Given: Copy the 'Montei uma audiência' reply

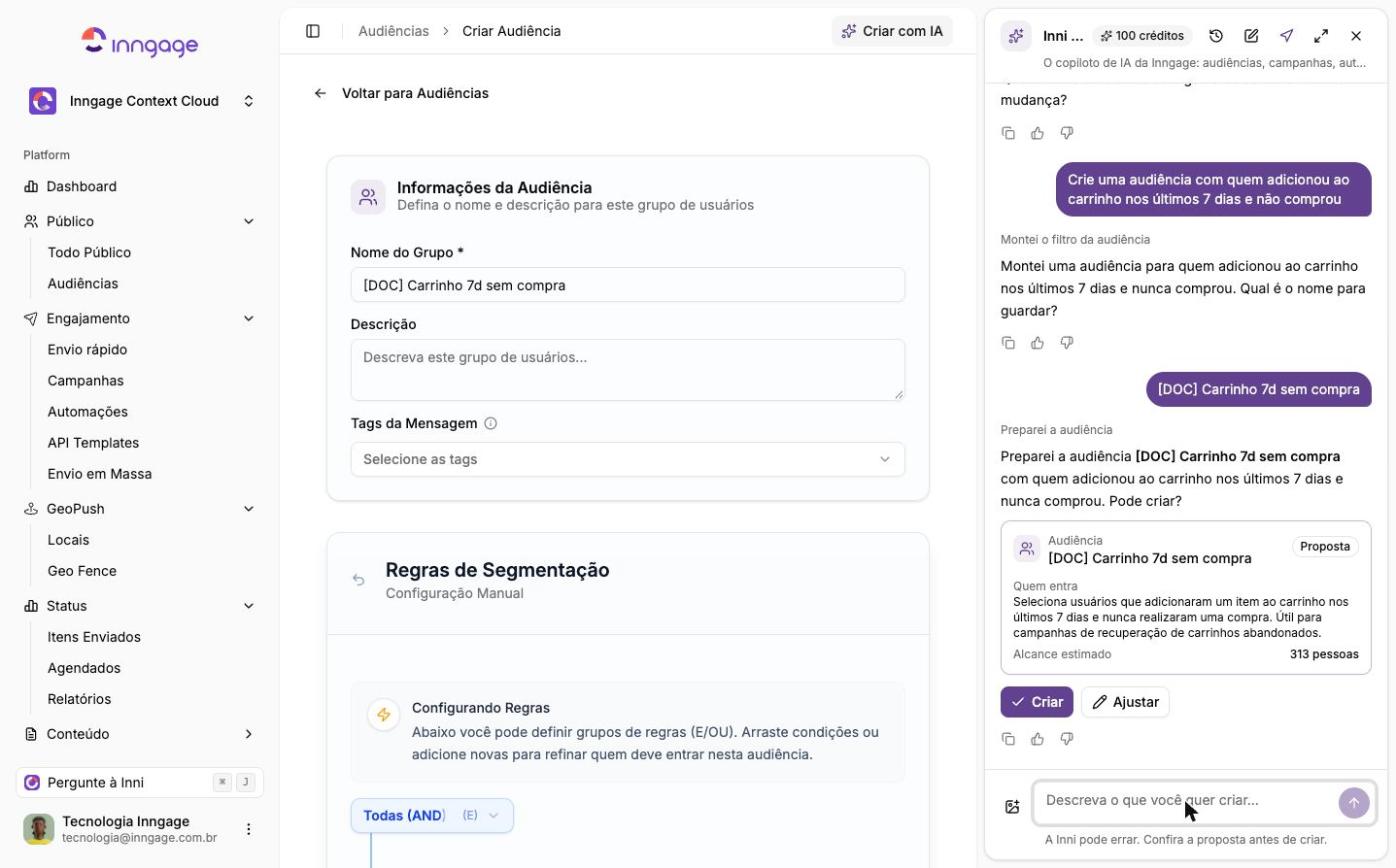Looking at the screenshot, I should pyautogui.click(x=1008, y=343).
